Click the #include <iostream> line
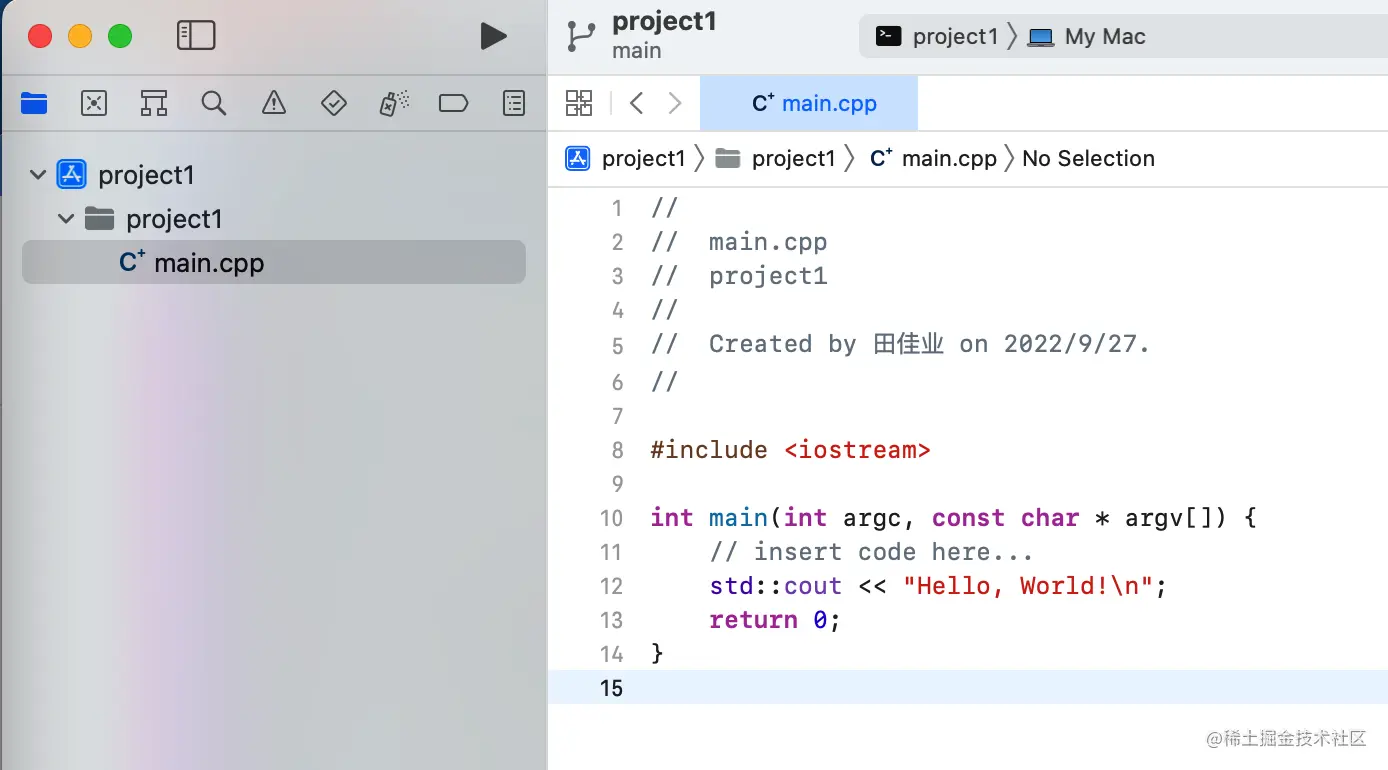Viewport: 1388px width, 770px height. click(790, 450)
